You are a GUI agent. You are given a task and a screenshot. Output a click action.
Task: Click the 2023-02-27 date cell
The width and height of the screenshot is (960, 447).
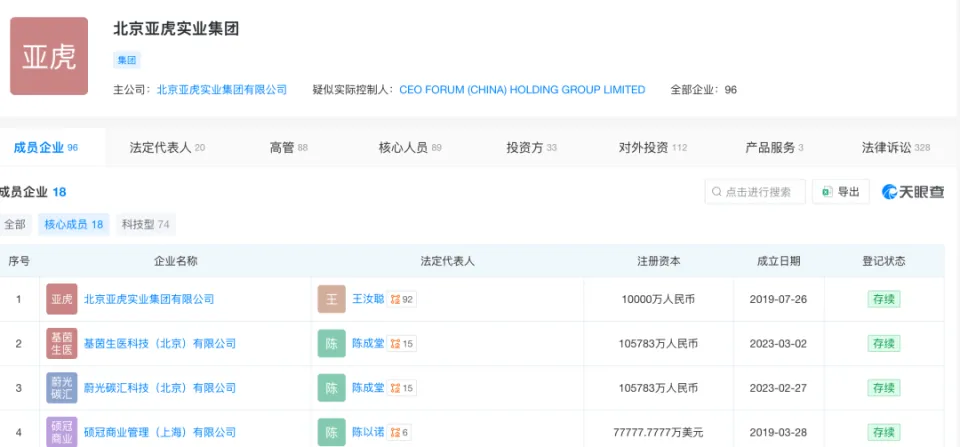(x=778, y=388)
